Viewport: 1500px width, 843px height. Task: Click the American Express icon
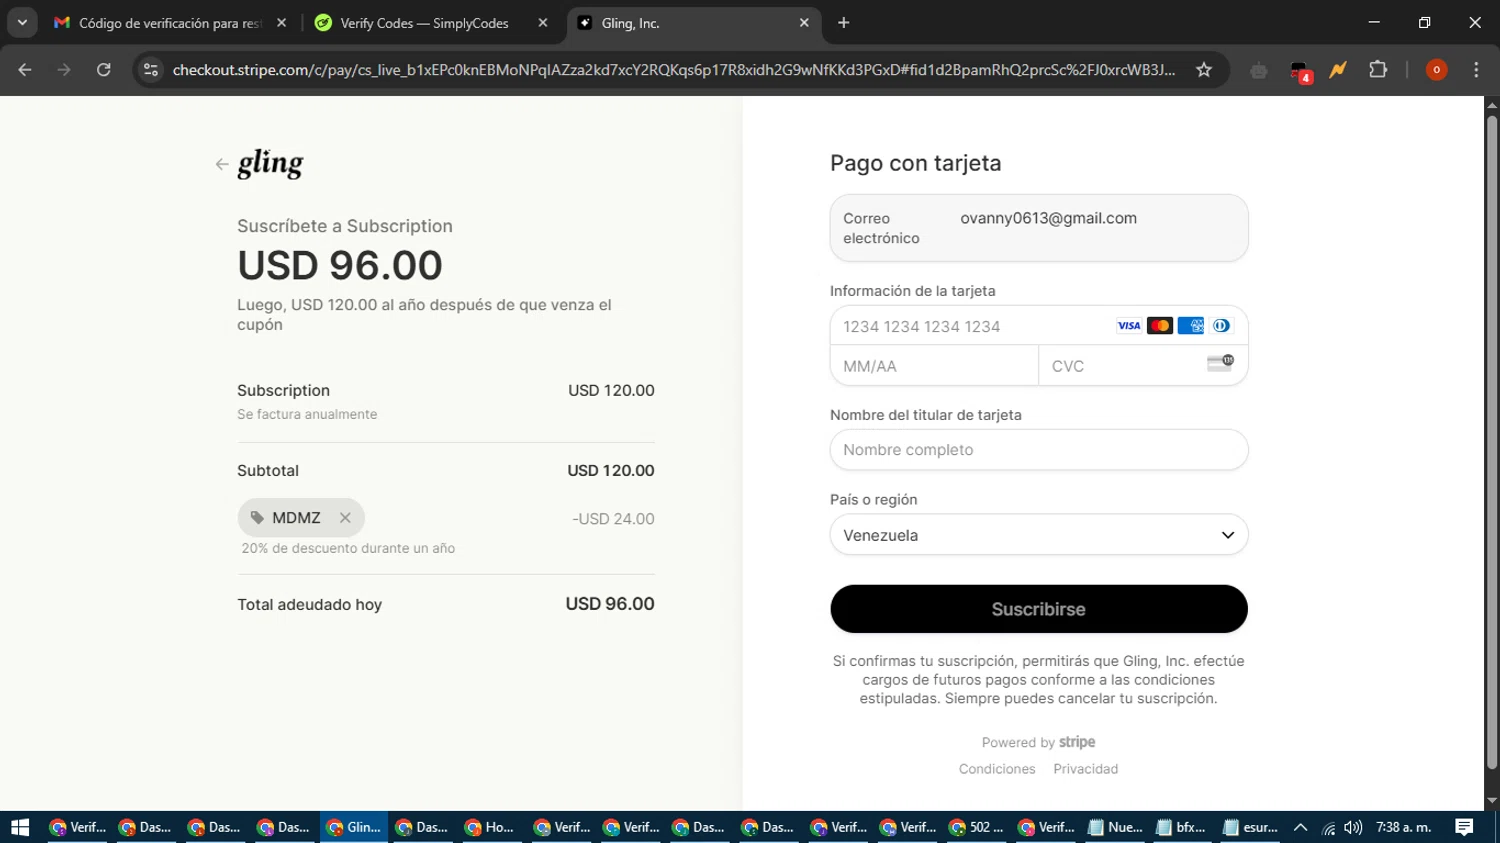point(1191,326)
